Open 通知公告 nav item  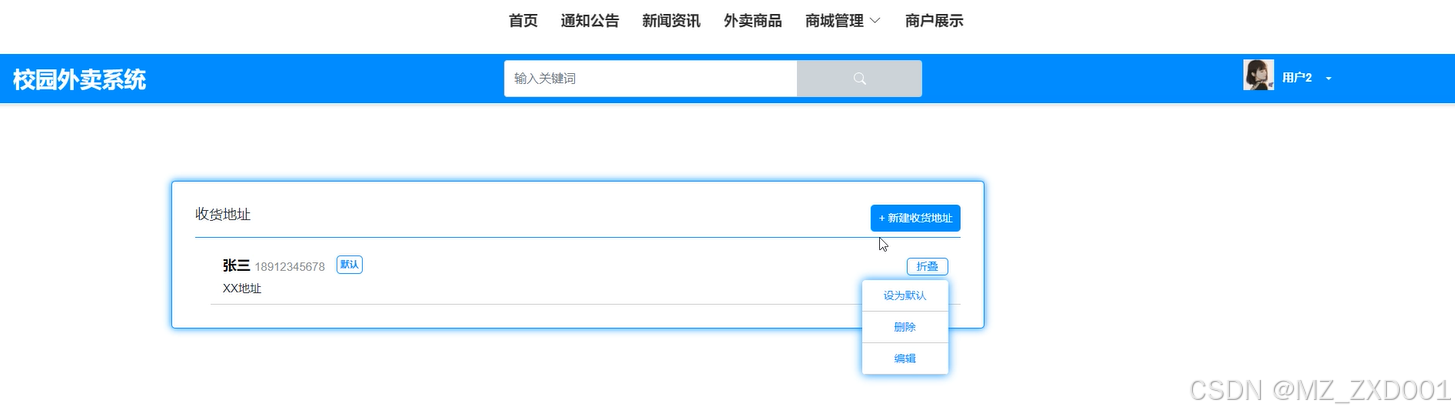click(590, 20)
